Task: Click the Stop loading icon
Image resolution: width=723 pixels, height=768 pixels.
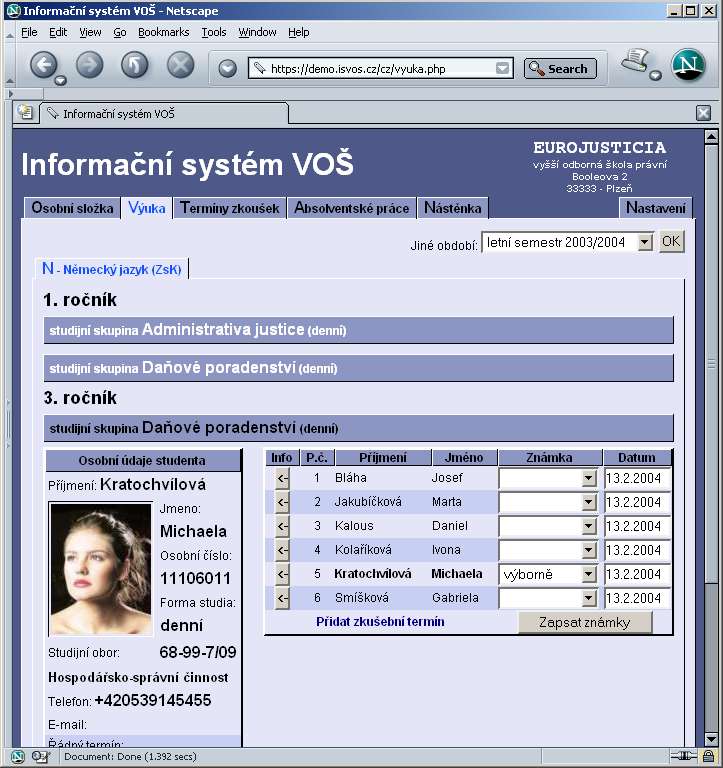Action: click(180, 67)
